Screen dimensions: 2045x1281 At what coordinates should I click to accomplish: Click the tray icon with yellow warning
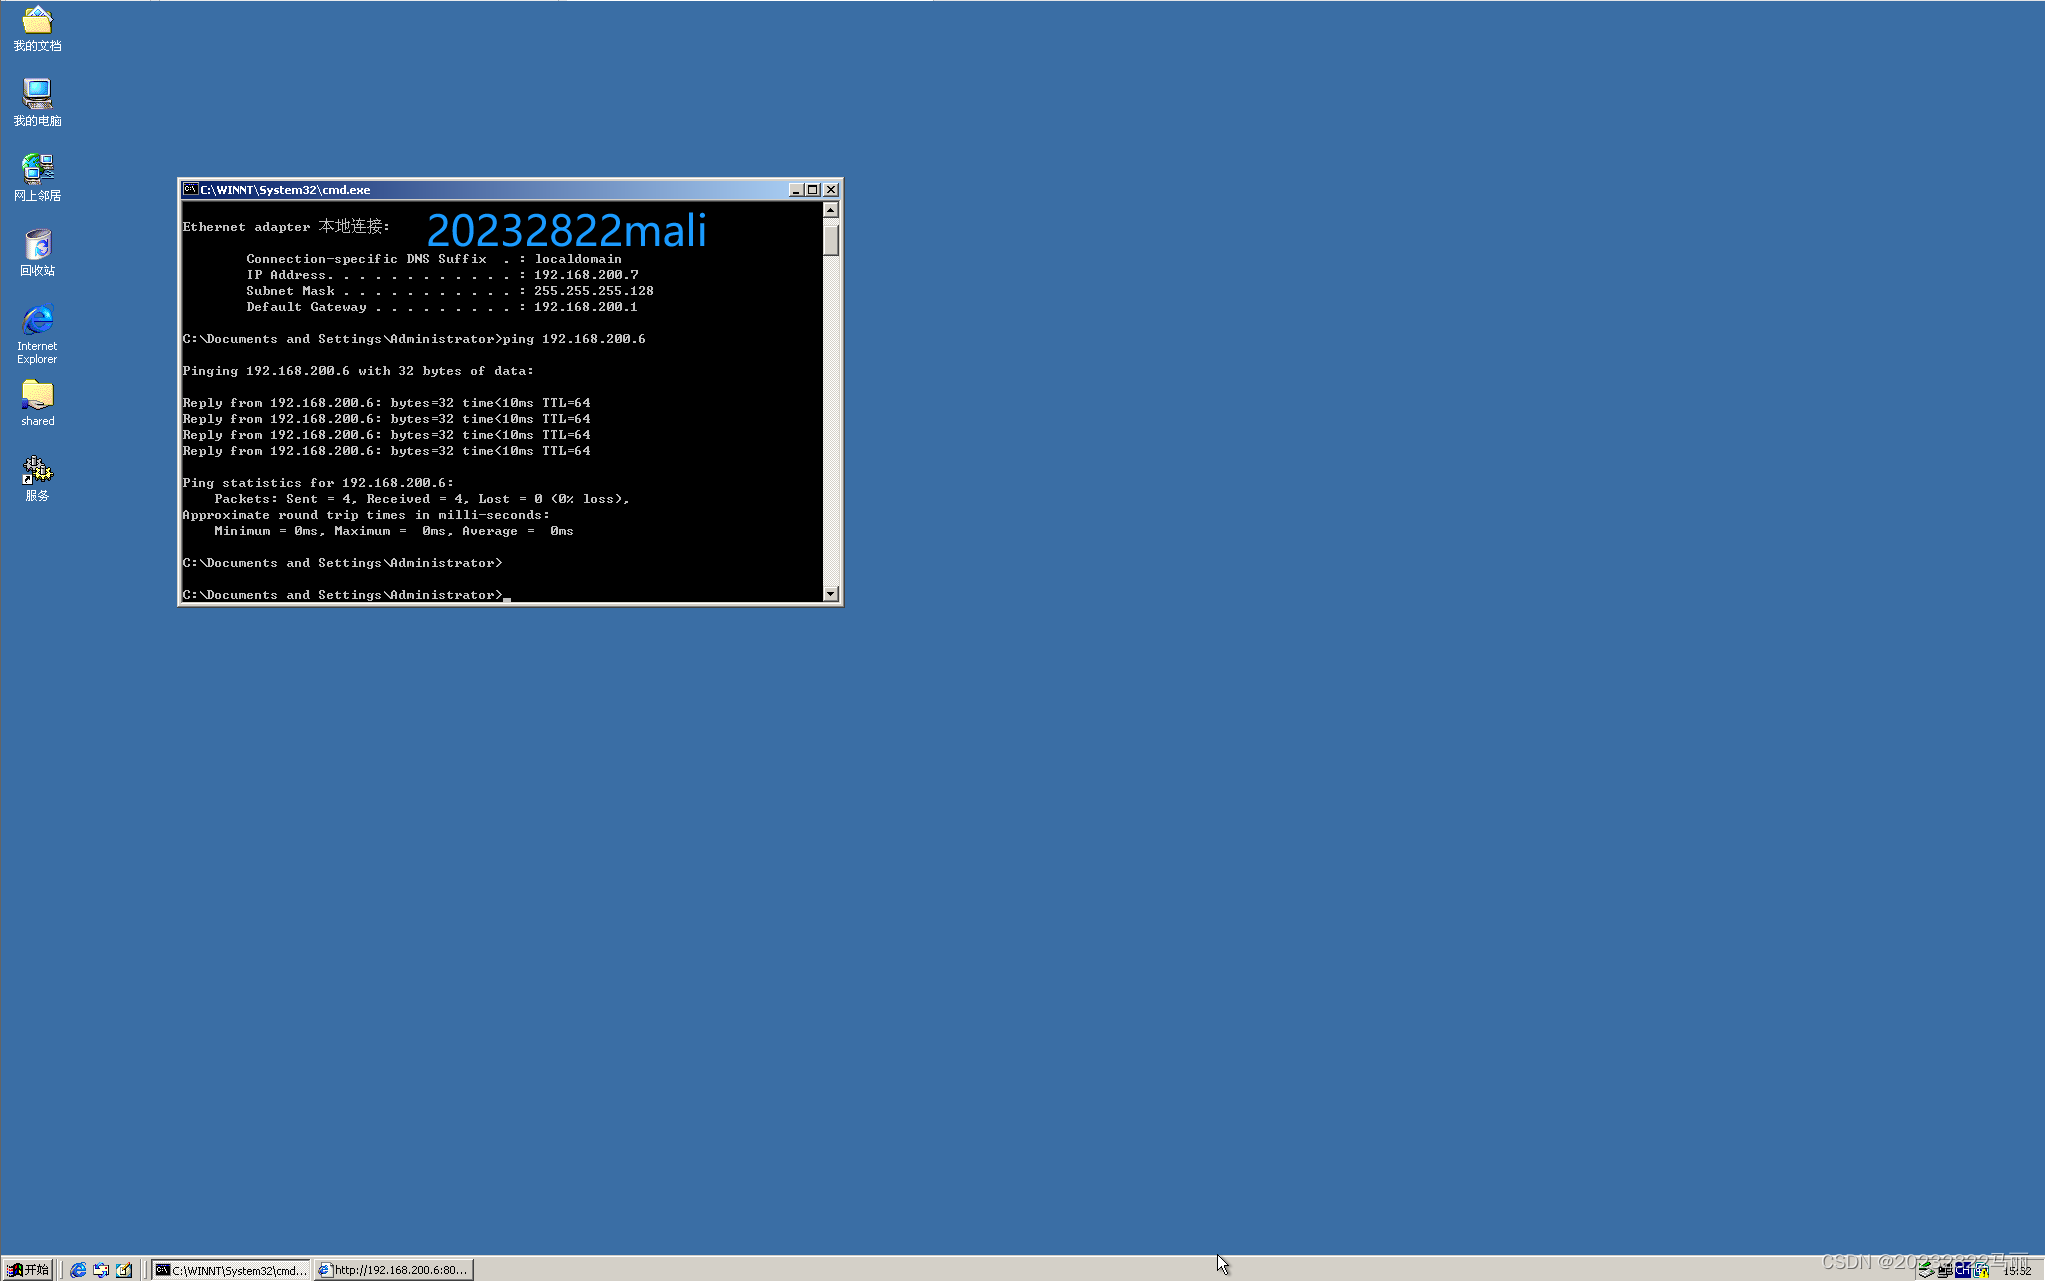(x=1981, y=1270)
